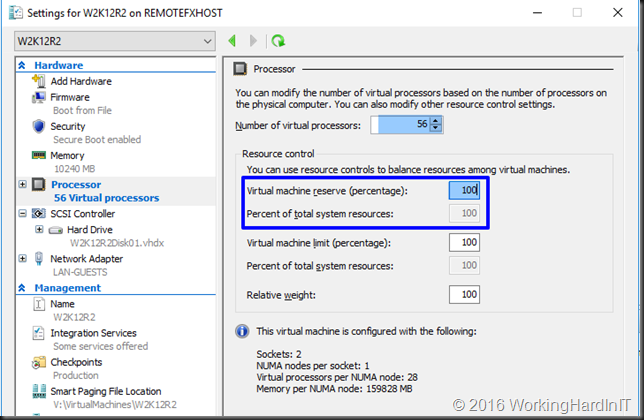Screen dimensions: 644x420
Task: Expand the Hard Drive tree node
Action: pos(39,229)
